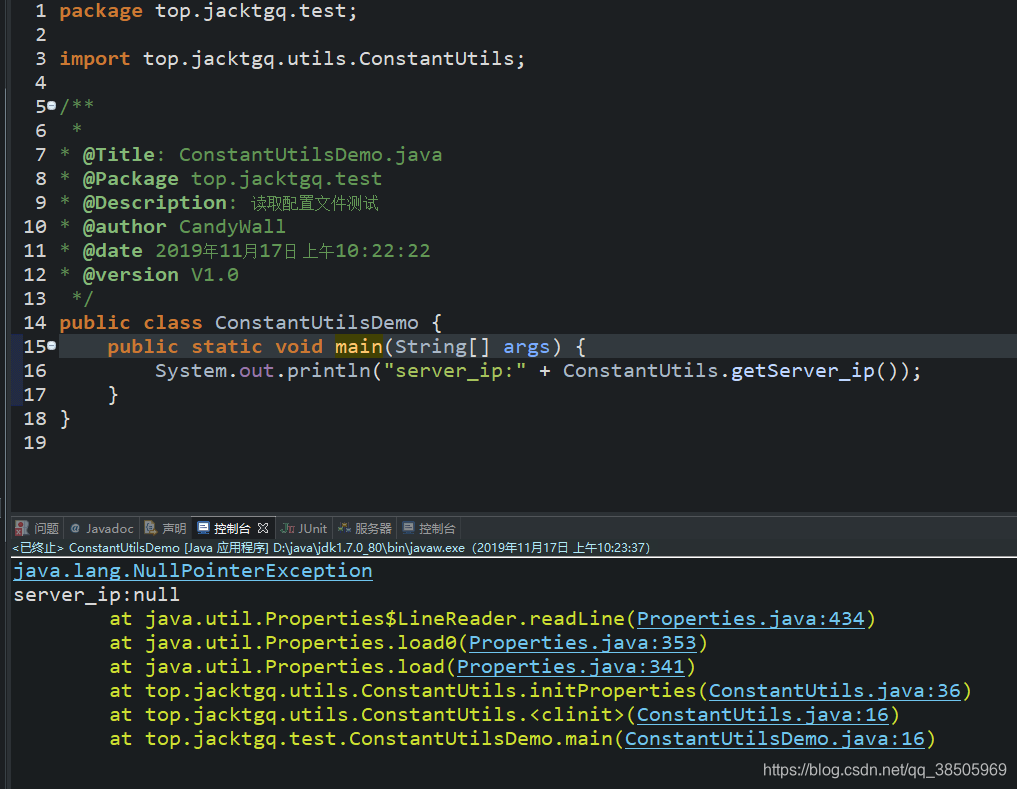This screenshot has height=789, width=1017.
Task: Click the @Title ConstantUtilsDemo.java comment line
Action: (251, 154)
